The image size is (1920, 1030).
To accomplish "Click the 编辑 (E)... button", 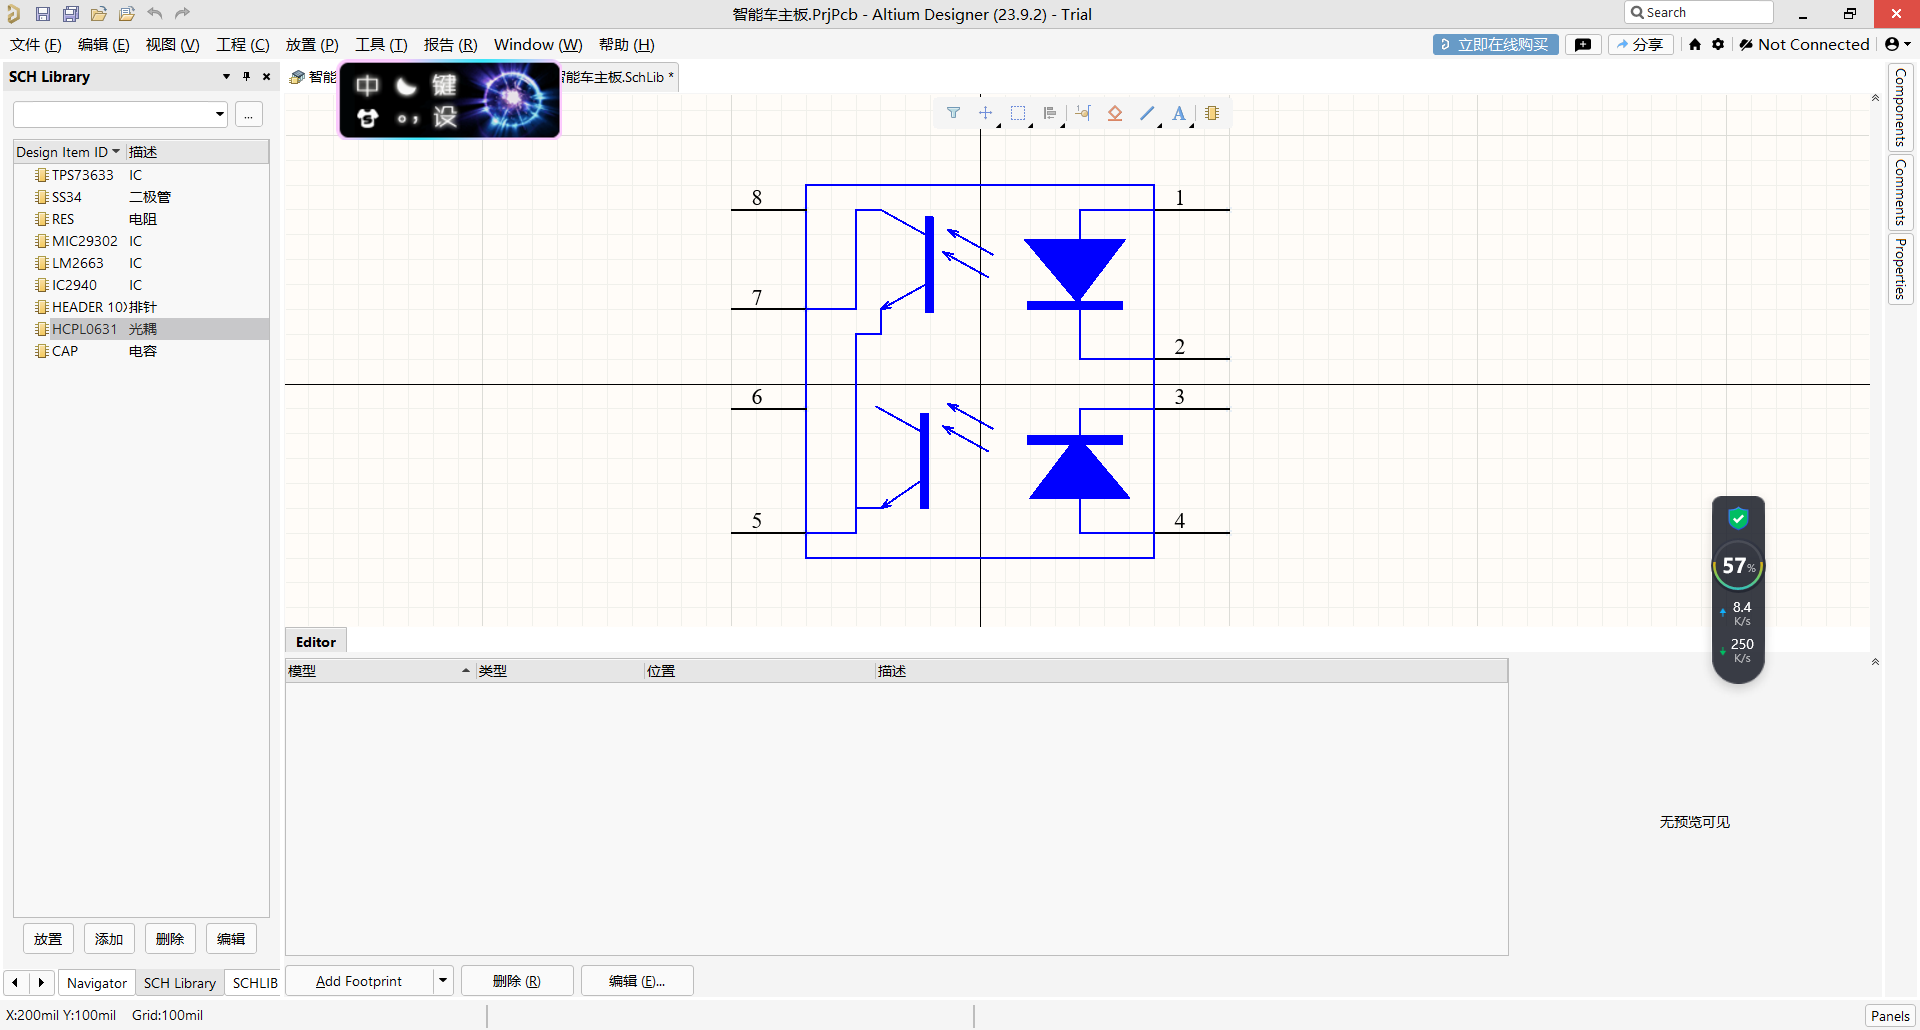I will (637, 981).
